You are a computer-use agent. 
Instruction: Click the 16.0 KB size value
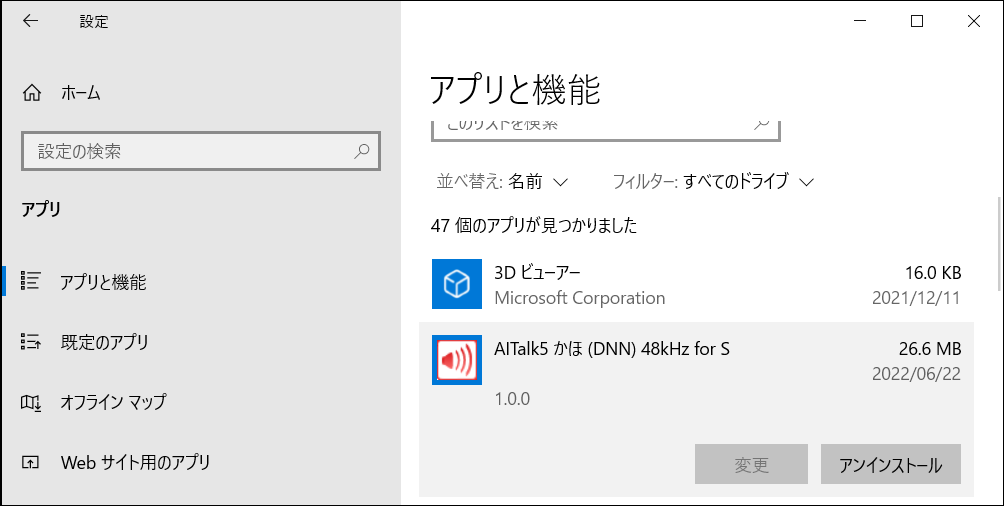[933, 273]
